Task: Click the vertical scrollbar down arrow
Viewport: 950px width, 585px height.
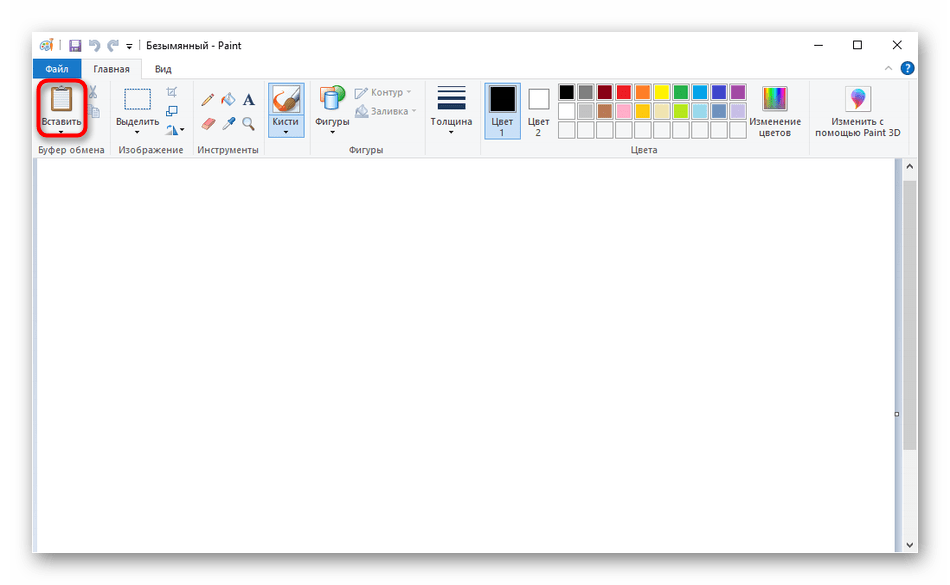Action: pos(909,544)
